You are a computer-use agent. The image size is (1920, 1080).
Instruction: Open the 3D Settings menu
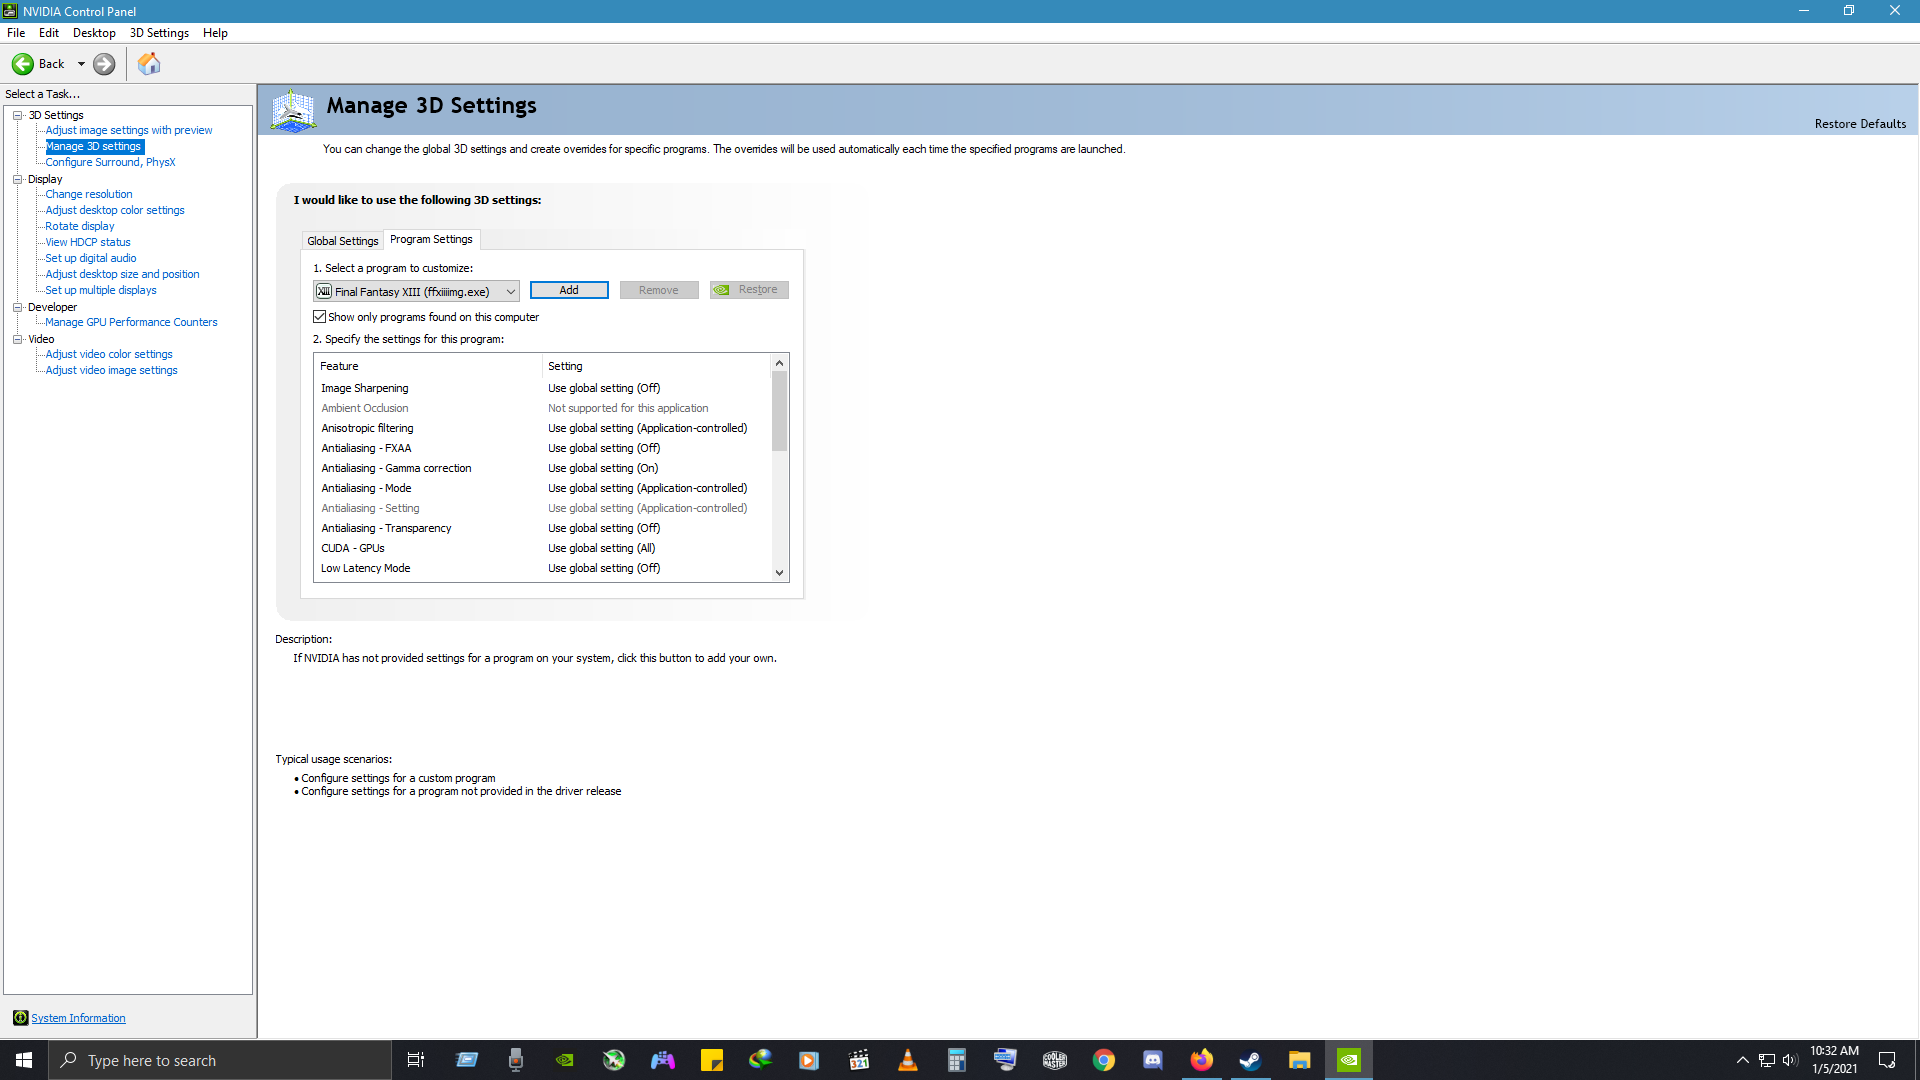point(159,33)
